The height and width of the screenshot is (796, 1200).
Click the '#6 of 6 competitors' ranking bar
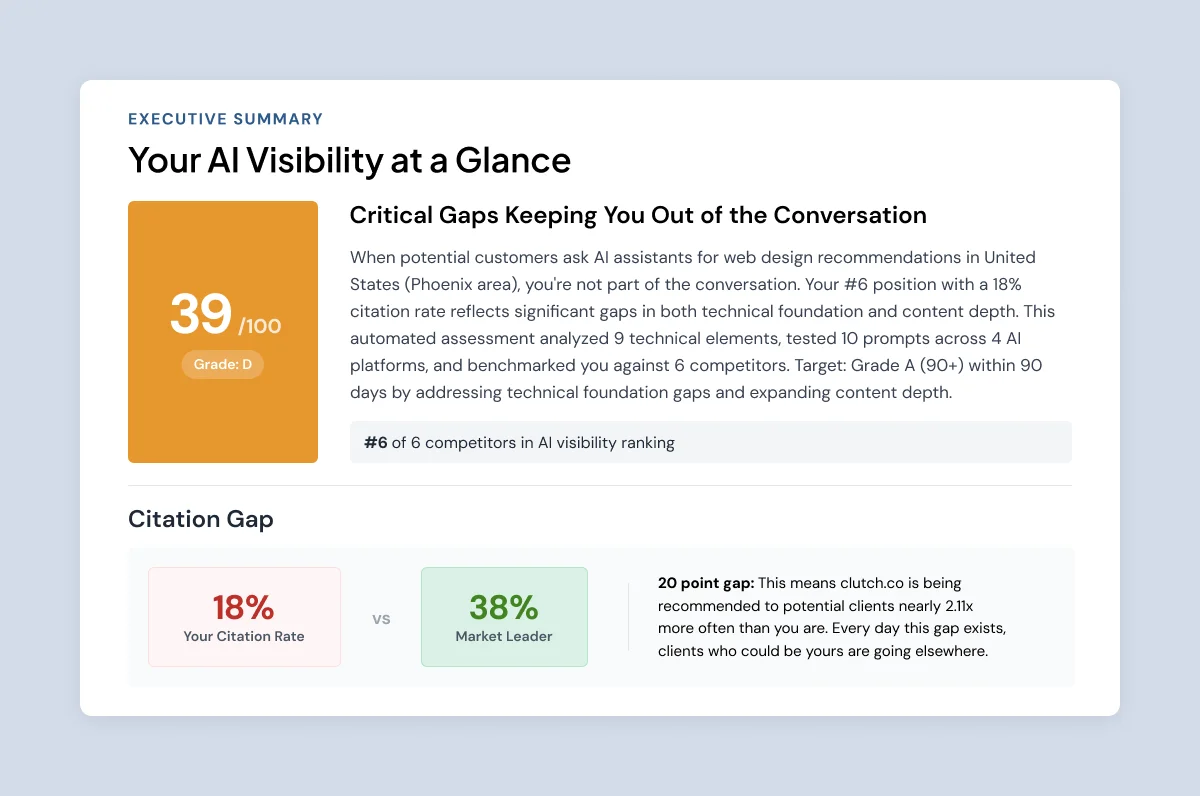(710, 442)
